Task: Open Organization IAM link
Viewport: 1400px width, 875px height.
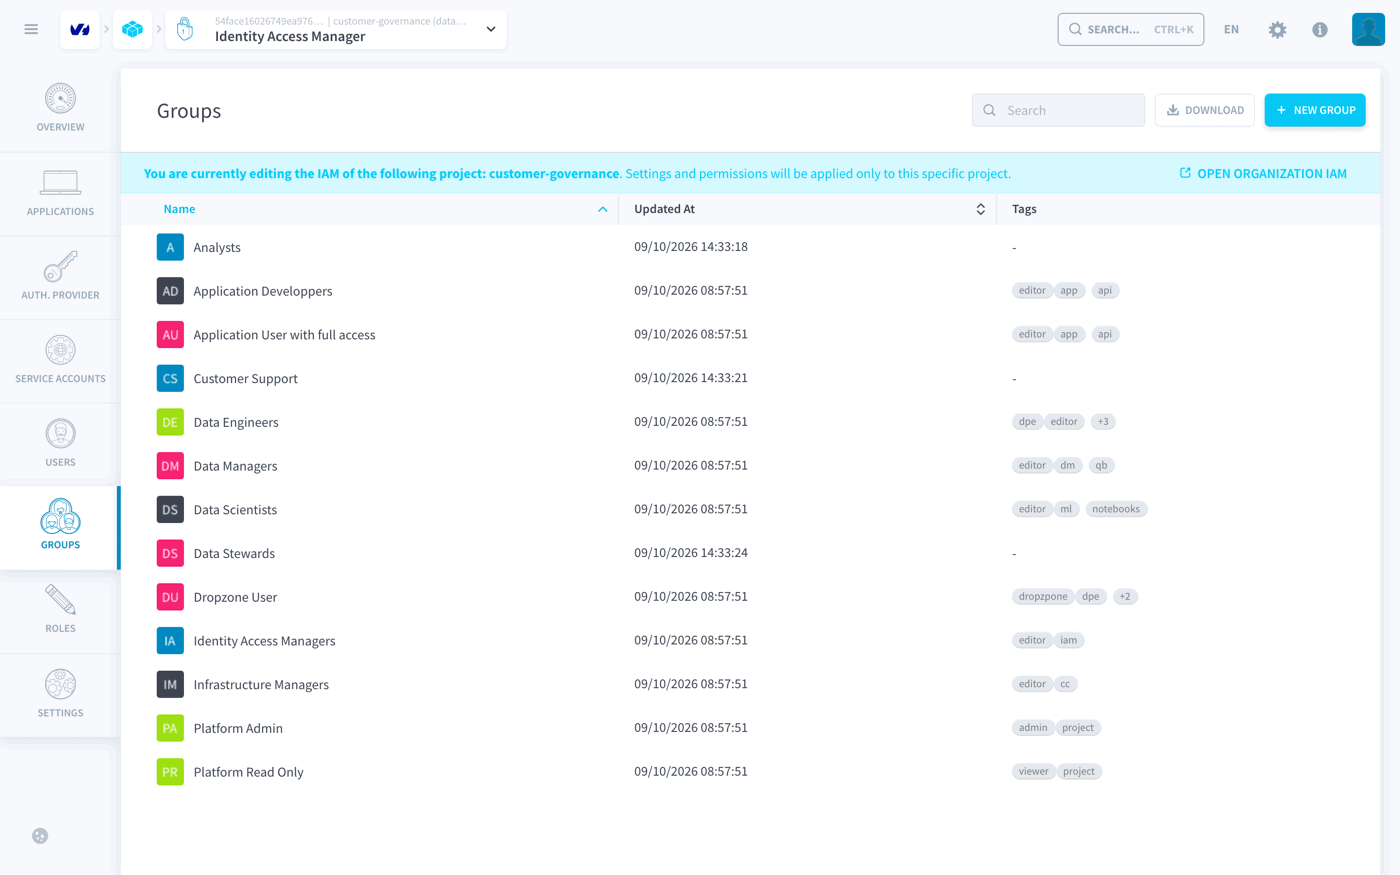Action: coord(1263,173)
